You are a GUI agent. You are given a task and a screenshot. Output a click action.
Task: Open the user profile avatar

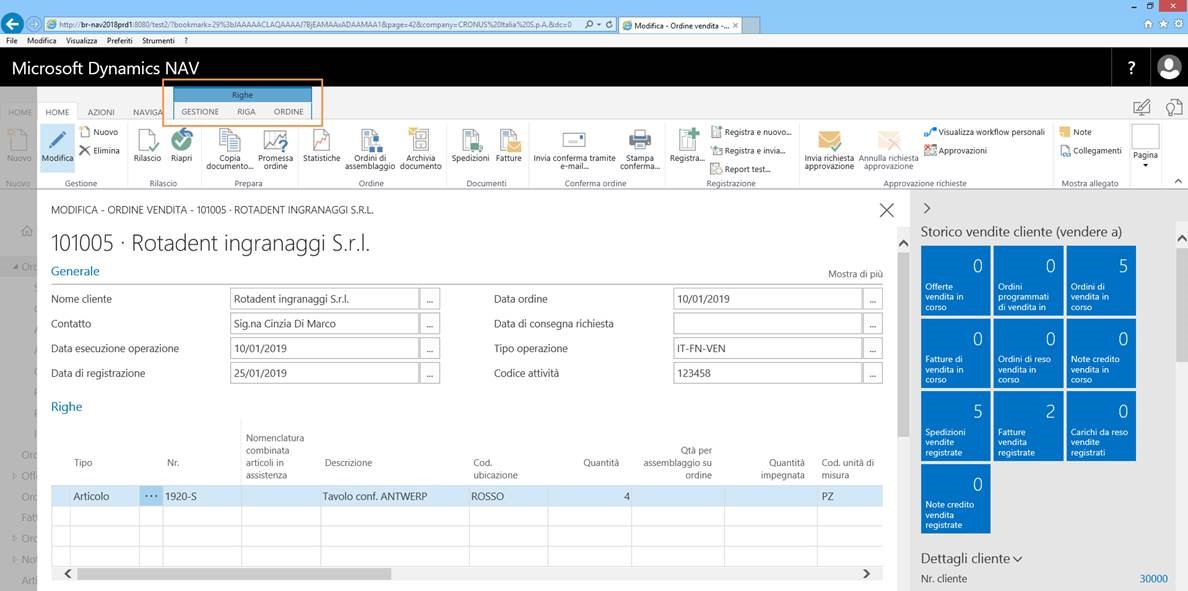click(1170, 67)
